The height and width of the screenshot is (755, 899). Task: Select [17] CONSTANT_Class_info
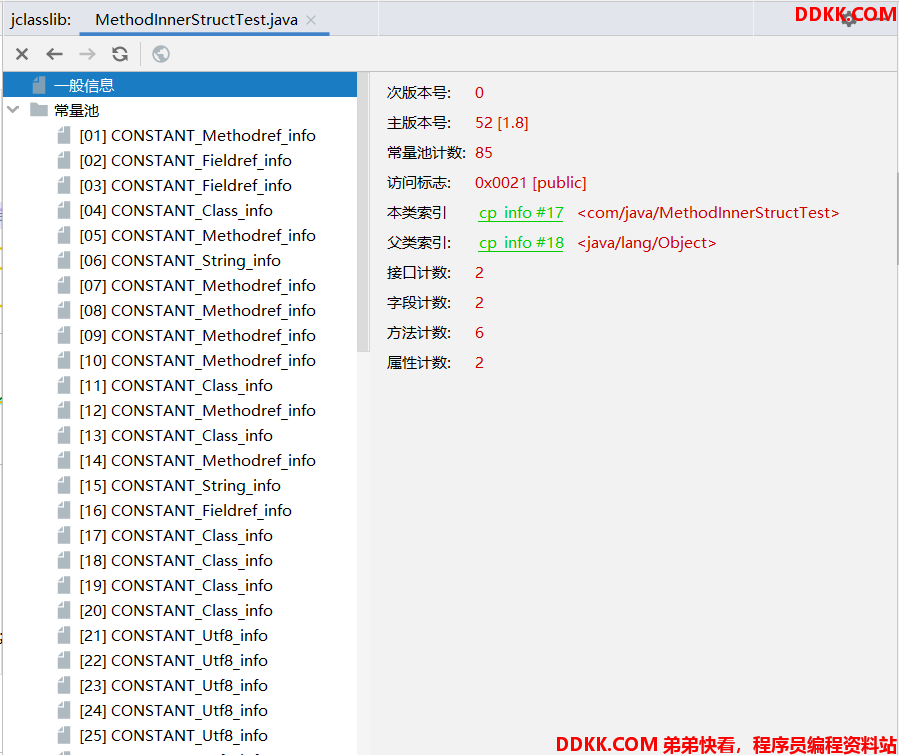tap(176, 535)
